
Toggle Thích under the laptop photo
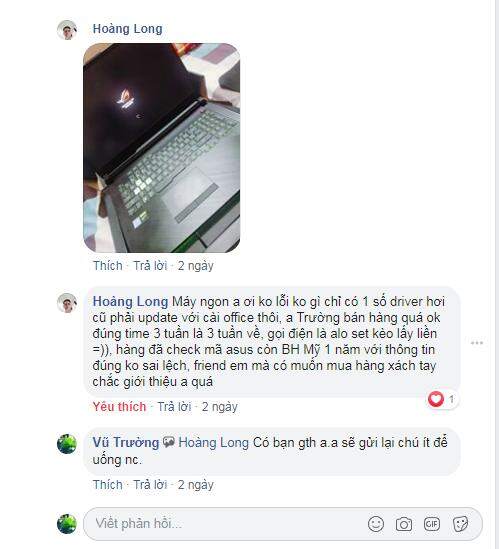(108, 266)
